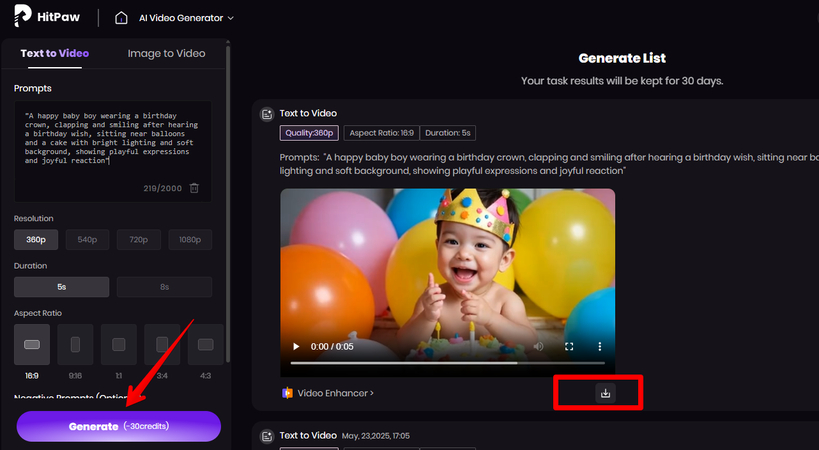This screenshot has width=819, height=450.
Task: Click the 219/2000 character counter
Action: (x=162, y=188)
